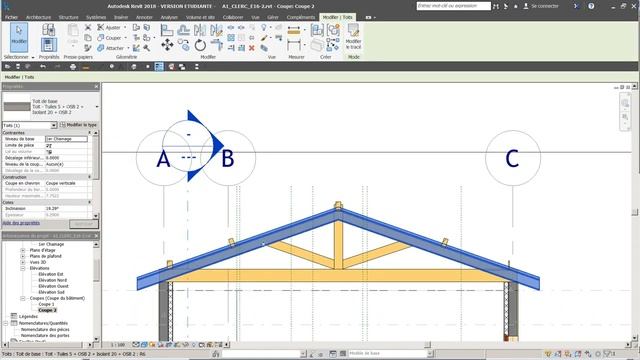Screen dimensions: 640x360
Task: Click the Type Properties icon above Propriétés
Action: pos(49,29)
